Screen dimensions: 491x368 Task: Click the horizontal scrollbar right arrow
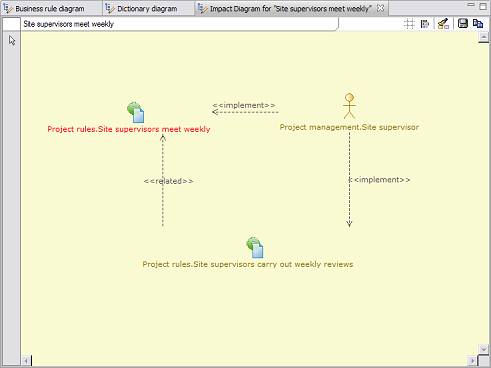[472, 361]
